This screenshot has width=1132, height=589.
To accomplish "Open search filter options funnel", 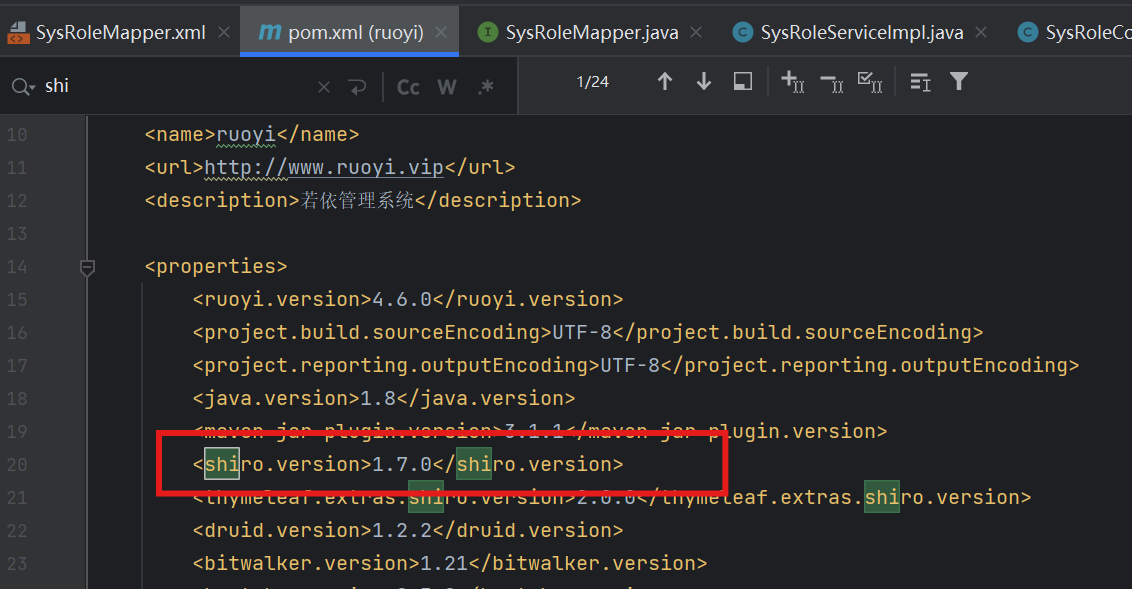I will pos(959,82).
